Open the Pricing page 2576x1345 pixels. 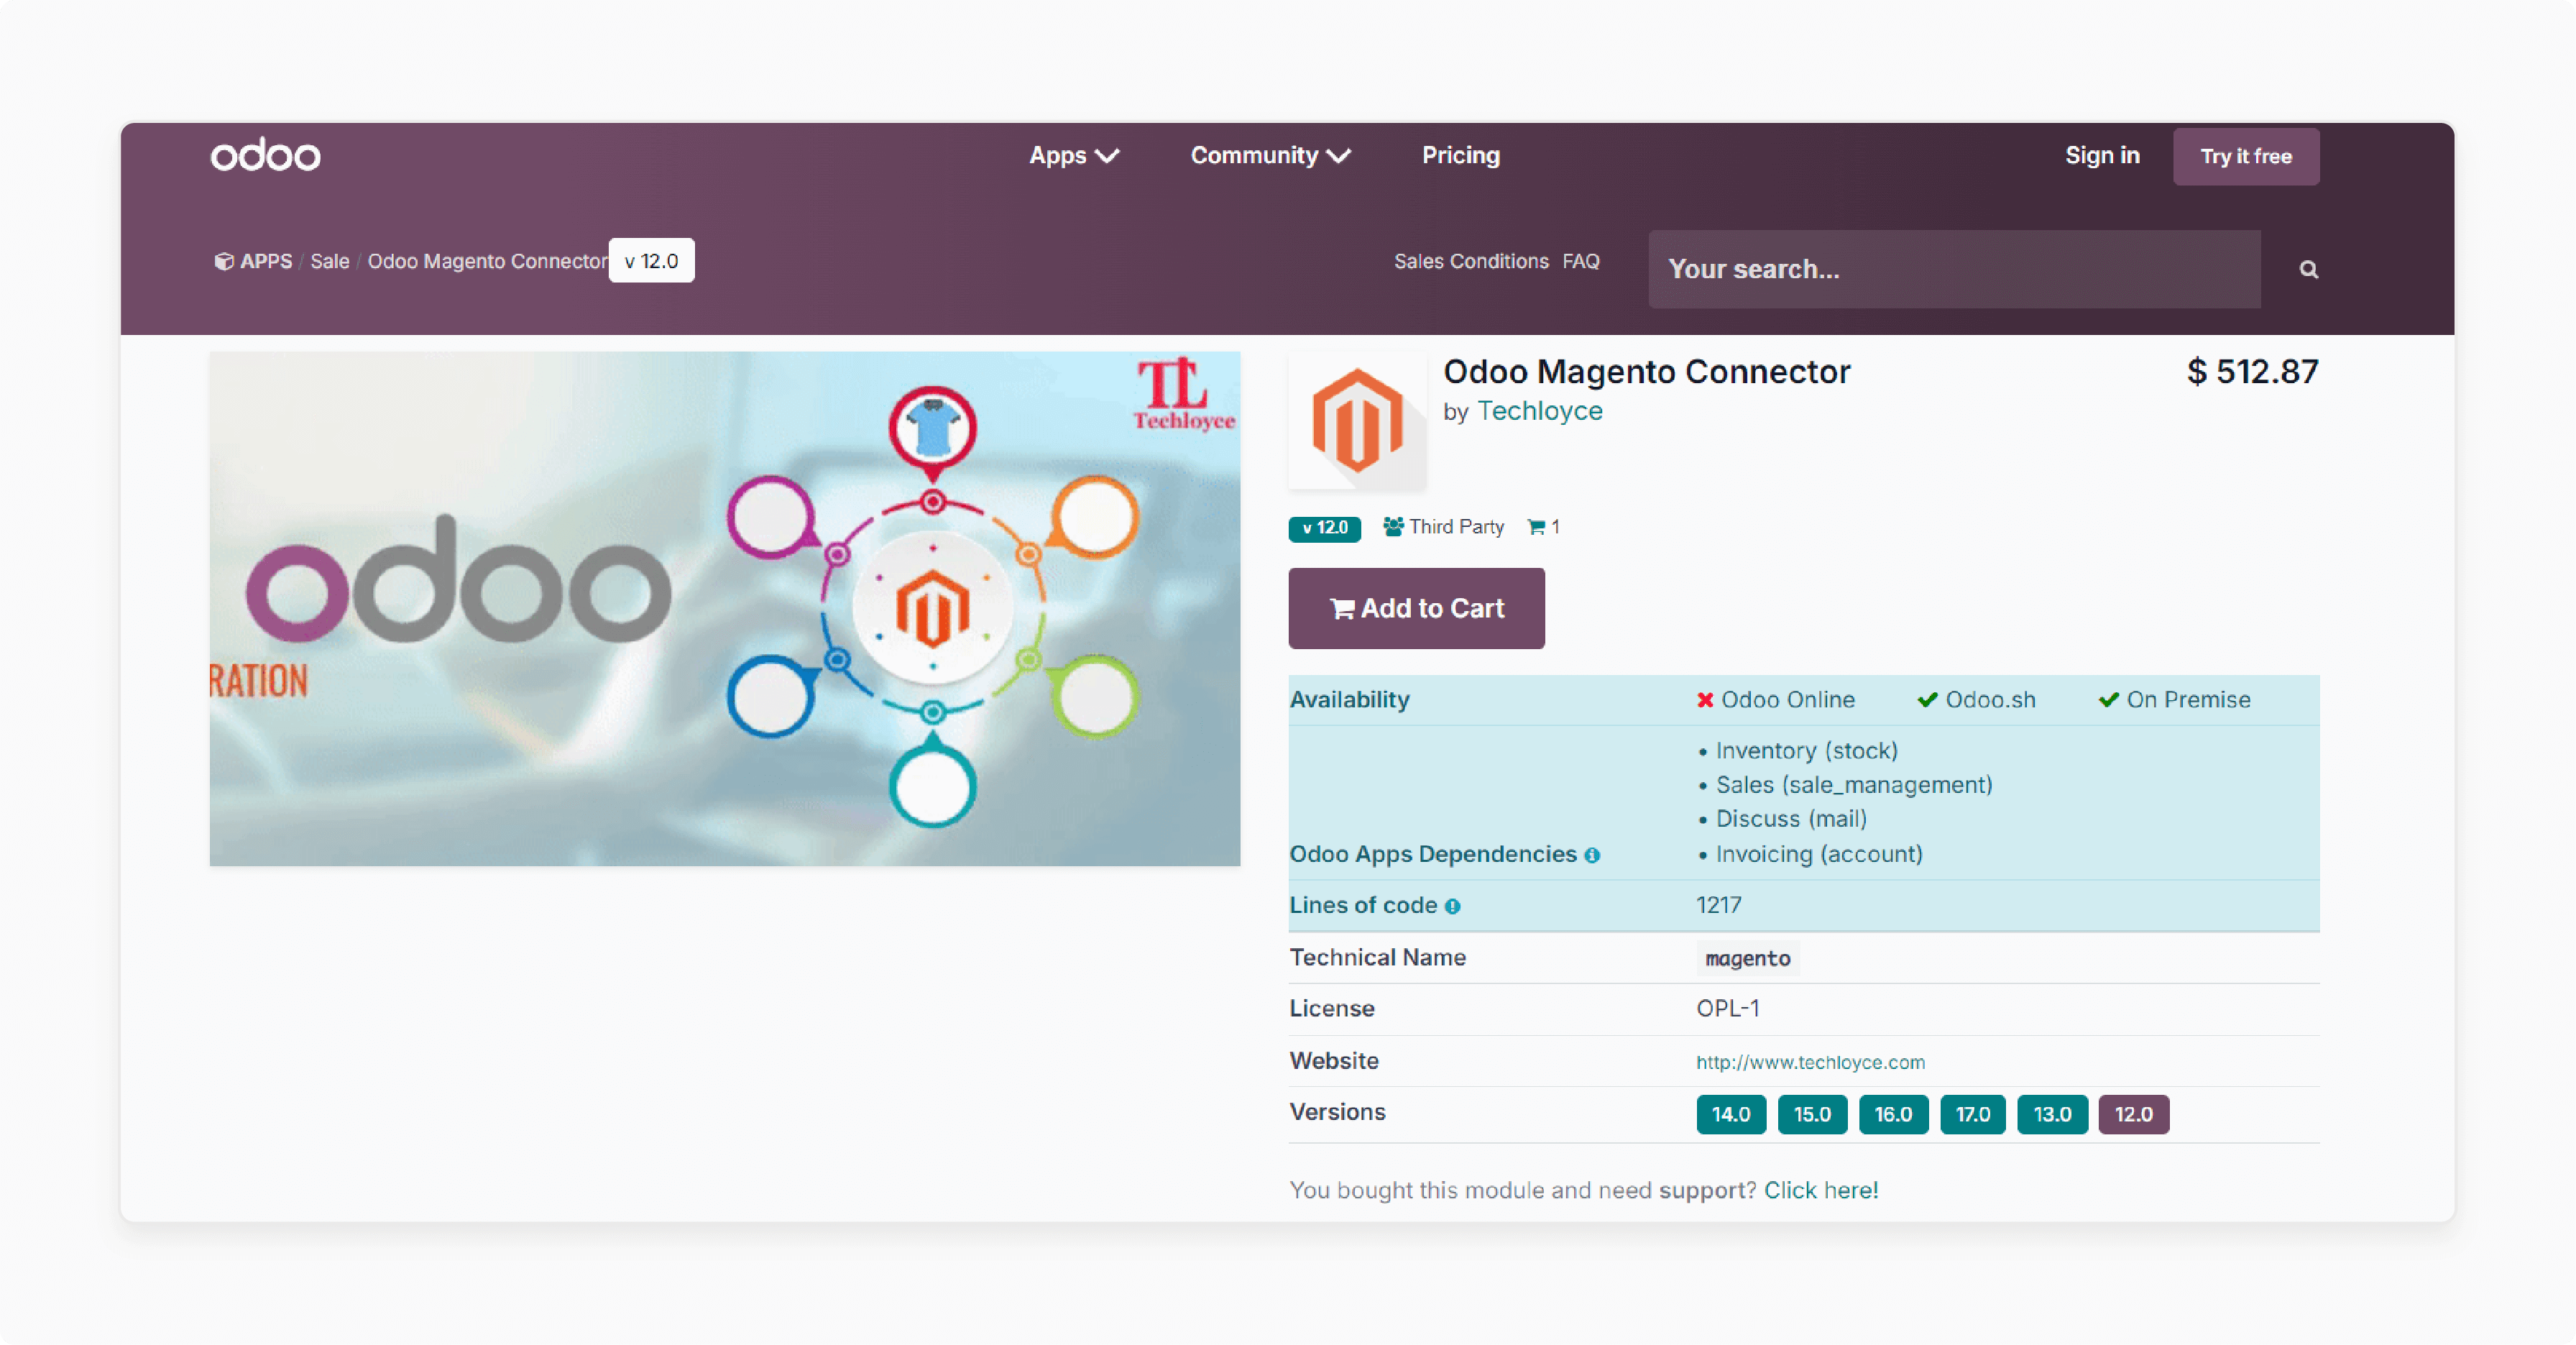pyautogui.click(x=1461, y=155)
